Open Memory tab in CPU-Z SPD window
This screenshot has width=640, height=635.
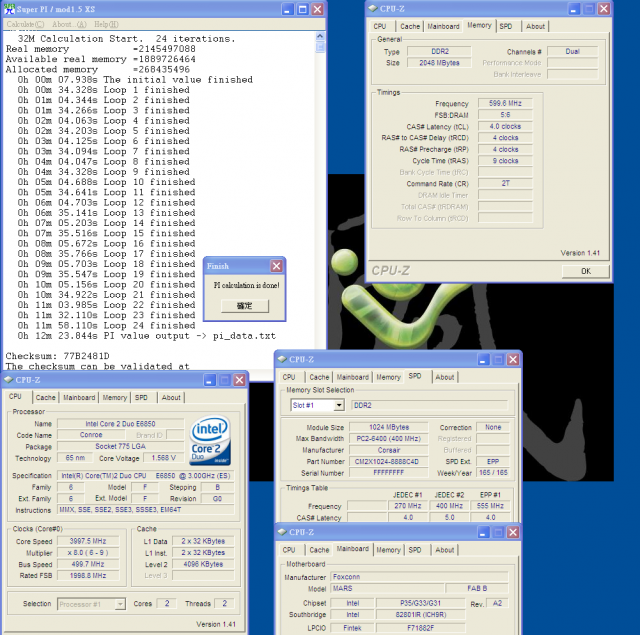388,377
